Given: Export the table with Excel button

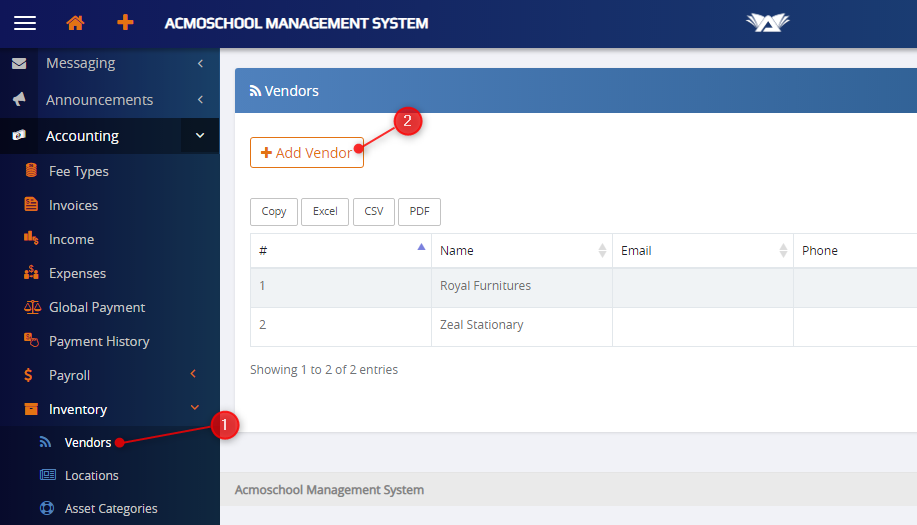Looking at the screenshot, I should pyautogui.click(x=325, y=212).
